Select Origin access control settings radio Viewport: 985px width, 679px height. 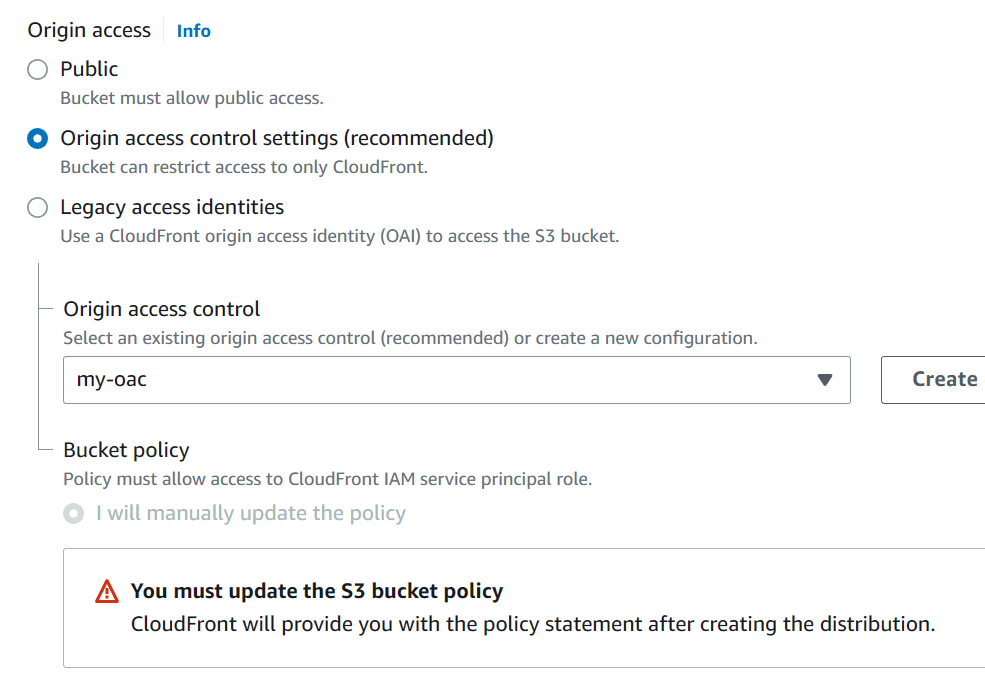pyautogui.click(x=37, y=139)
